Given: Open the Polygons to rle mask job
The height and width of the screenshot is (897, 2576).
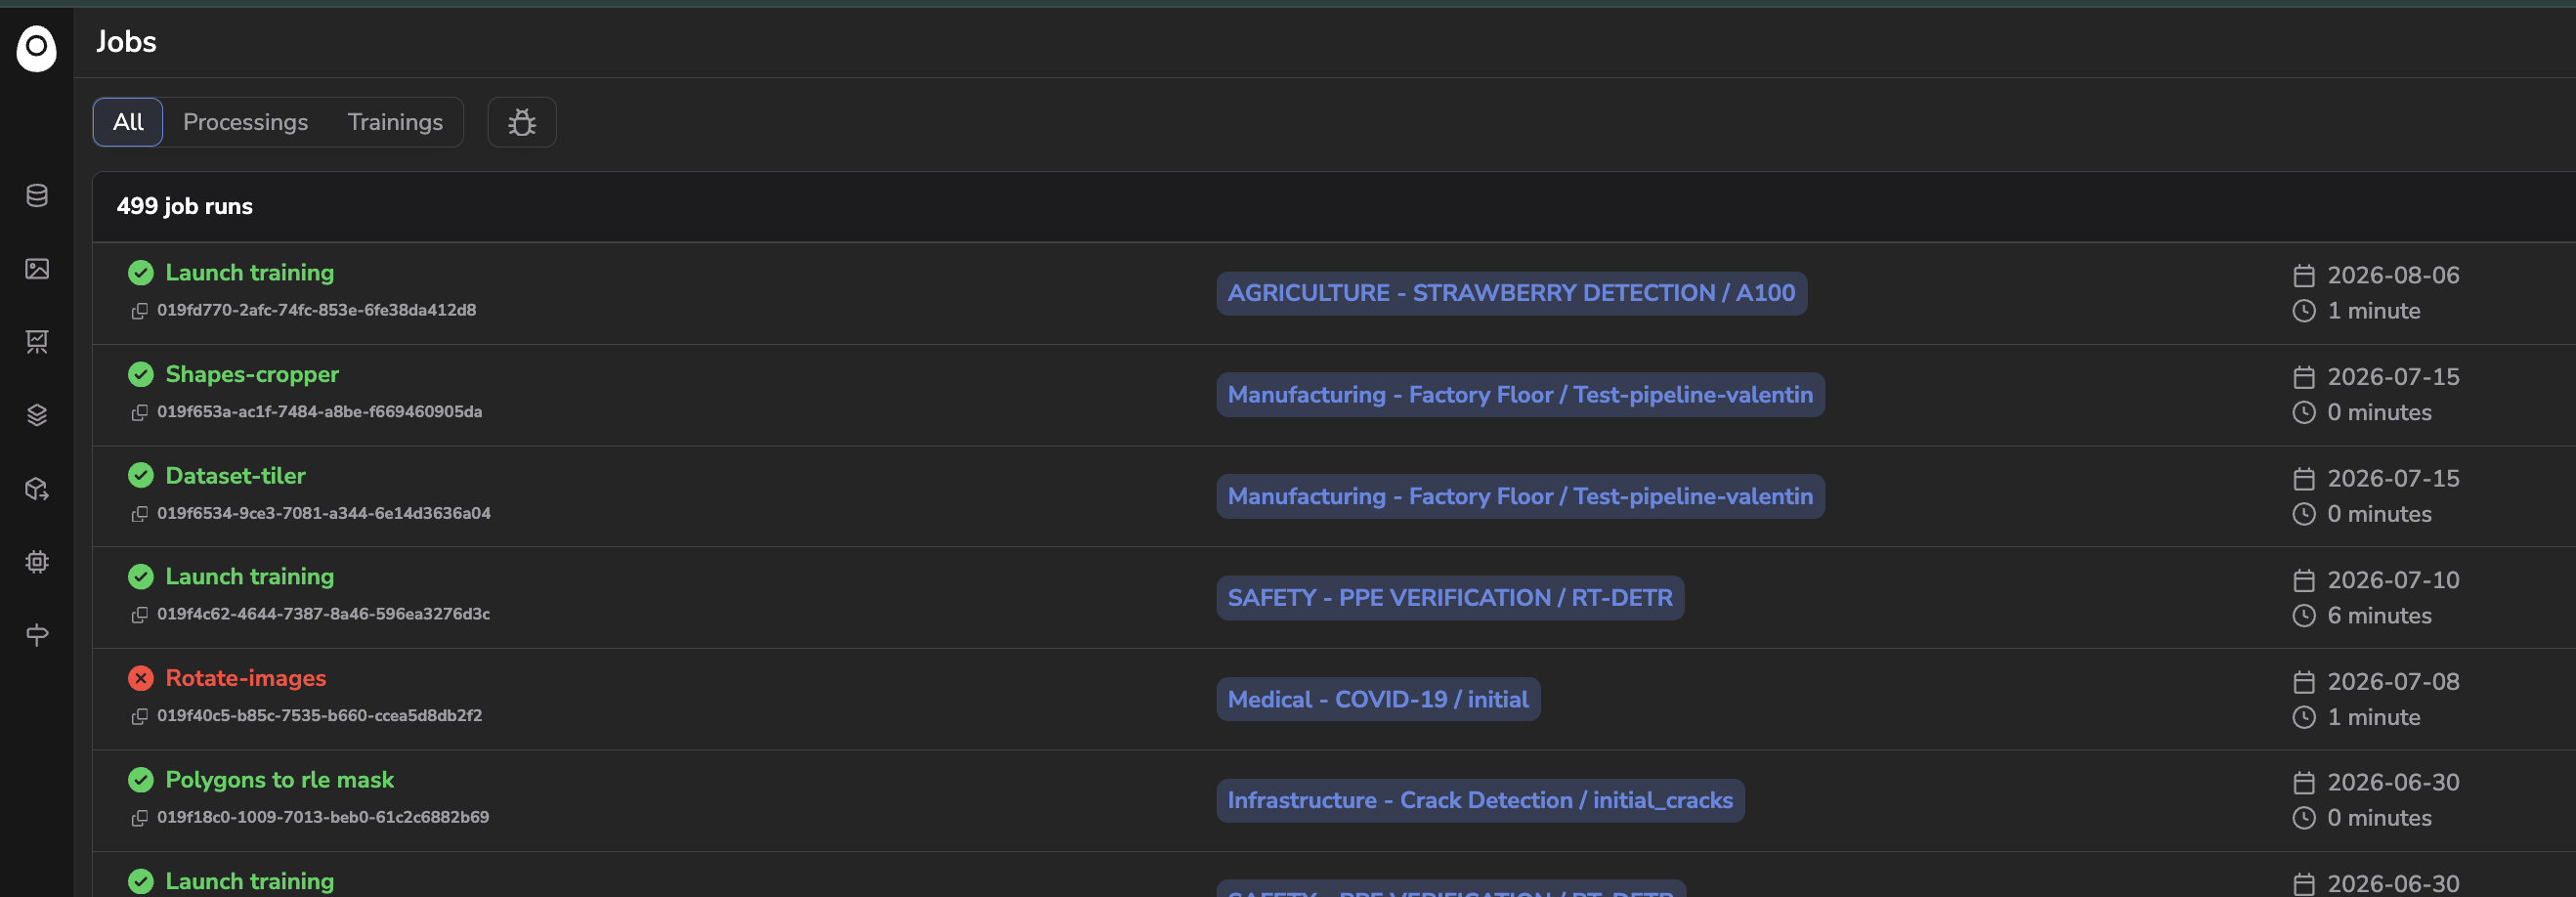Looking at the screenshot, I should pos(279,780).
